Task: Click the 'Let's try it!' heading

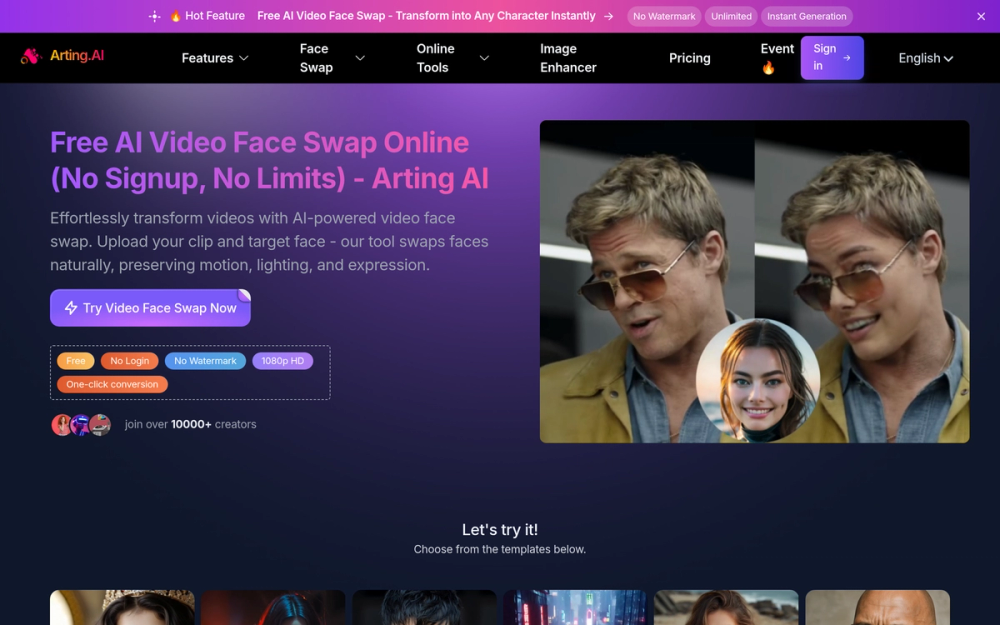Action: pyautogui.click(x=500, y=530)
